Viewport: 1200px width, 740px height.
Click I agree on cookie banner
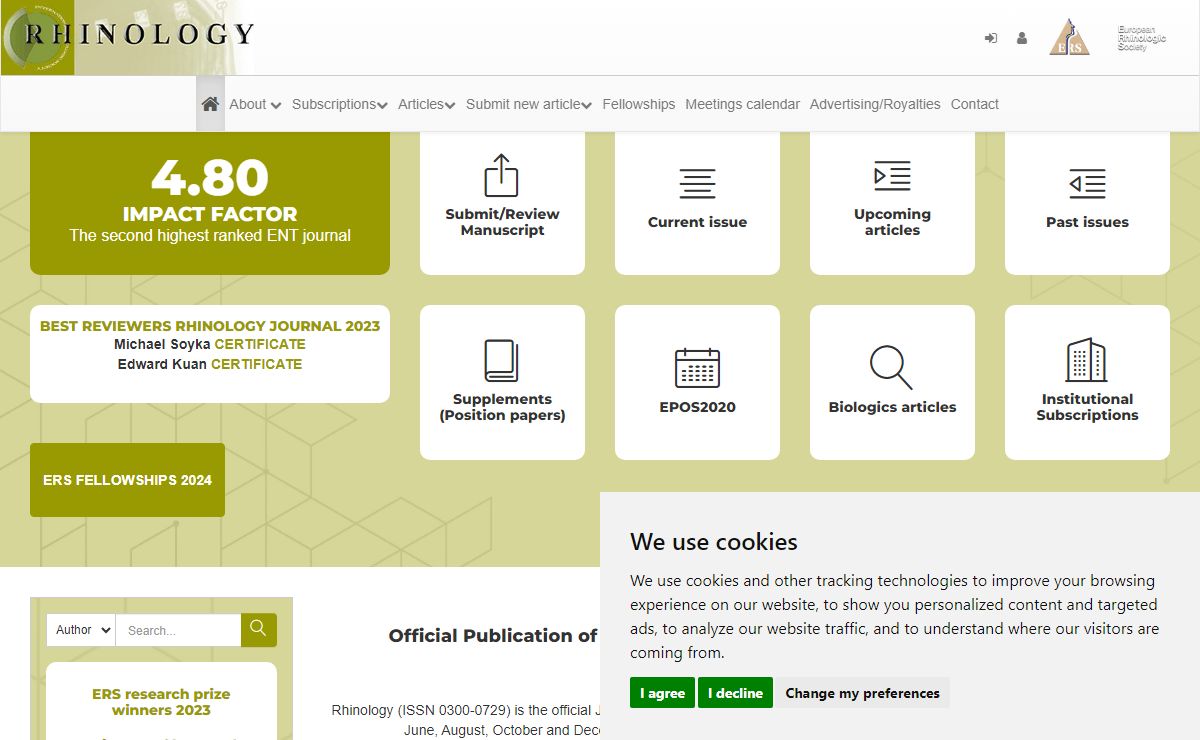pyautogui.click(x=662, y=693)
